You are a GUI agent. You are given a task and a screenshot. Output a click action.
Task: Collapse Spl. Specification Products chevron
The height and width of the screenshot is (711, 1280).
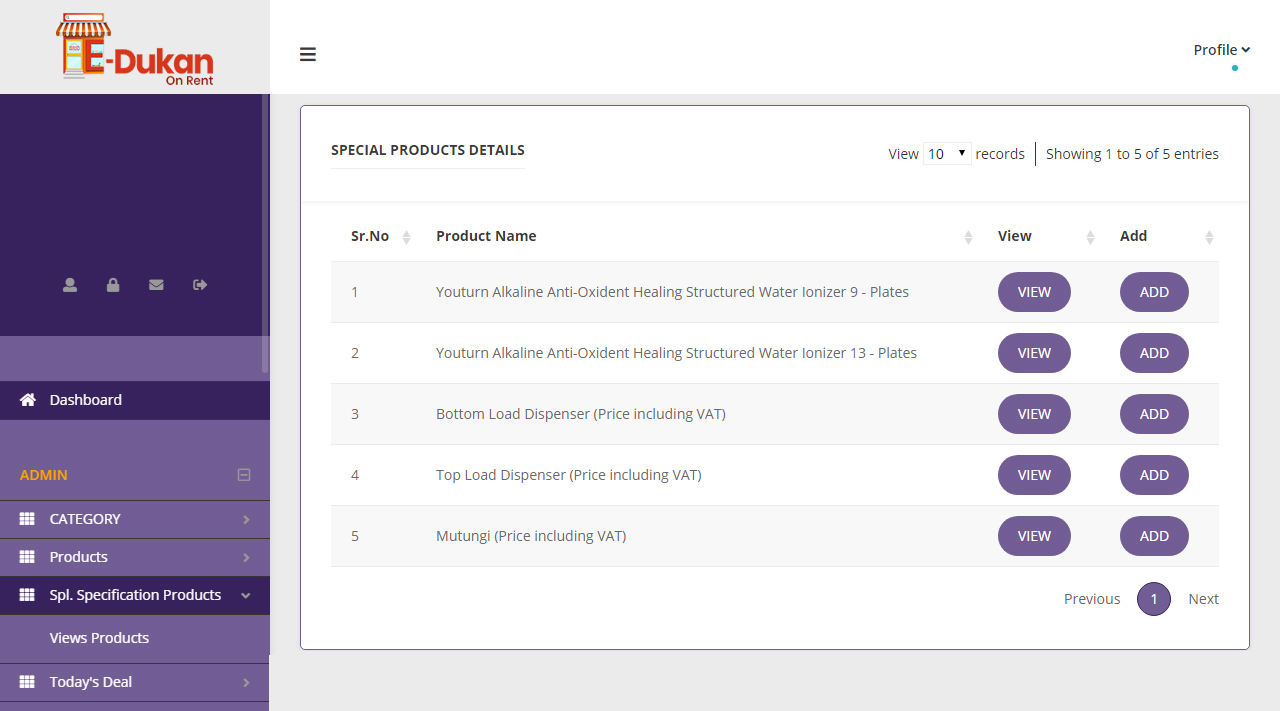[246, 596]
